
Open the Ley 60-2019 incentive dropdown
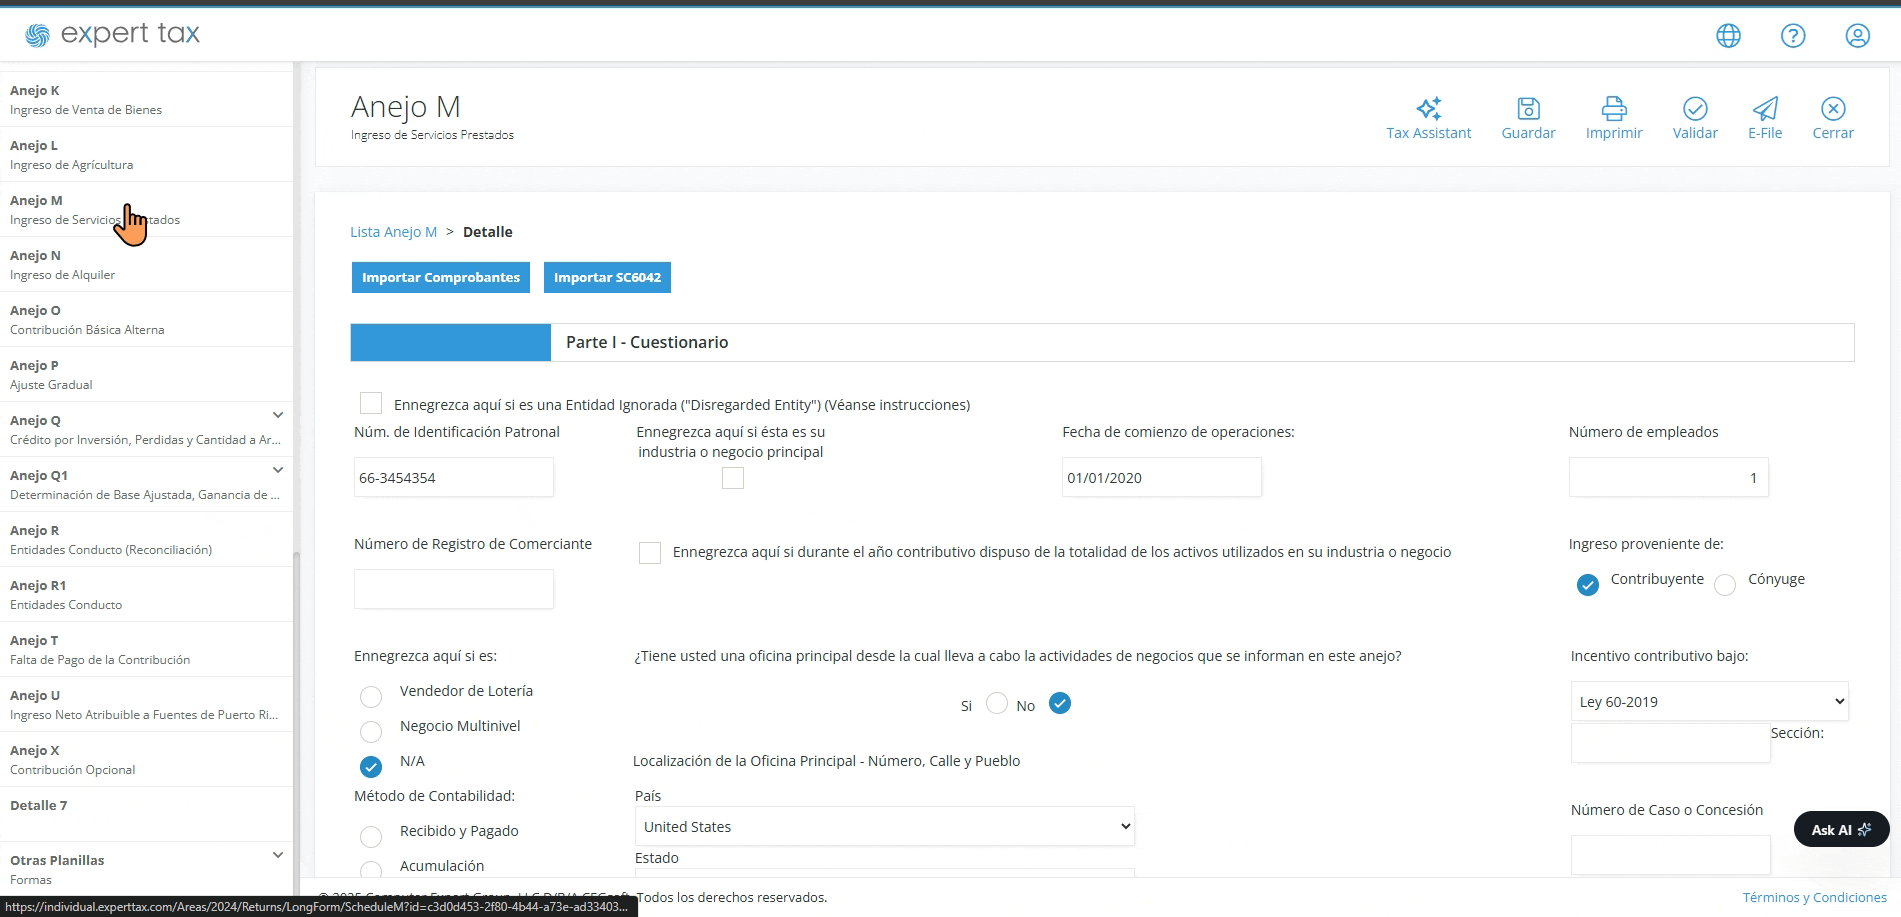[x=1709, y=701]
